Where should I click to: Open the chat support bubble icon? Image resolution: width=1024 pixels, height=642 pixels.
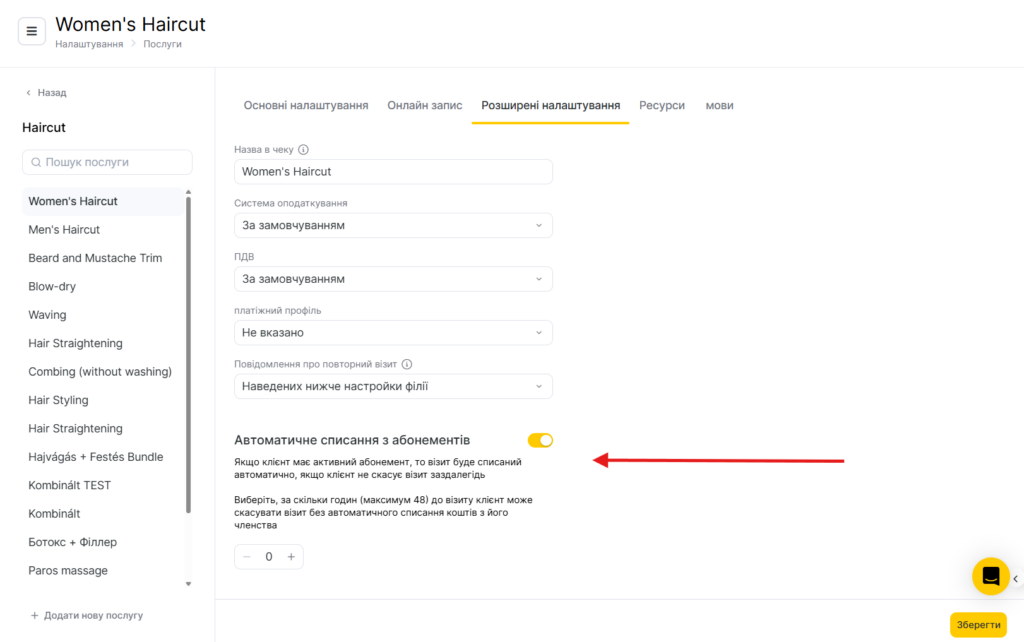click(991, 576)
